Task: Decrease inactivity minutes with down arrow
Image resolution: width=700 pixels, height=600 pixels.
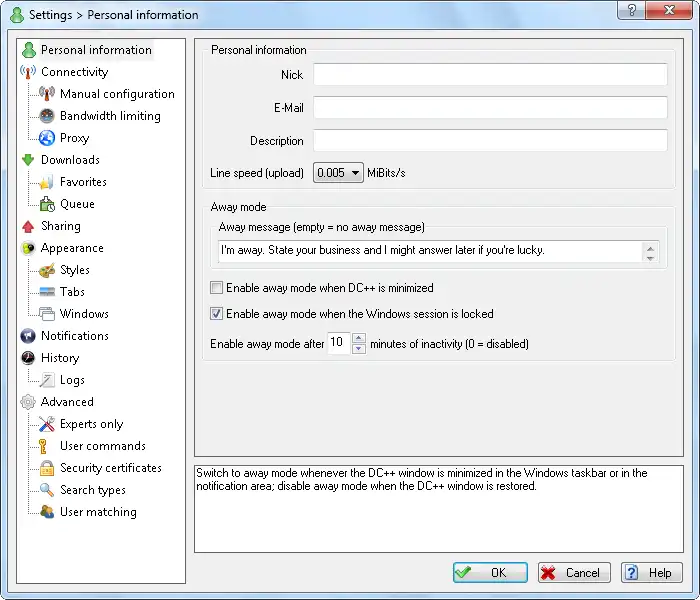Action: click(358, 349)
